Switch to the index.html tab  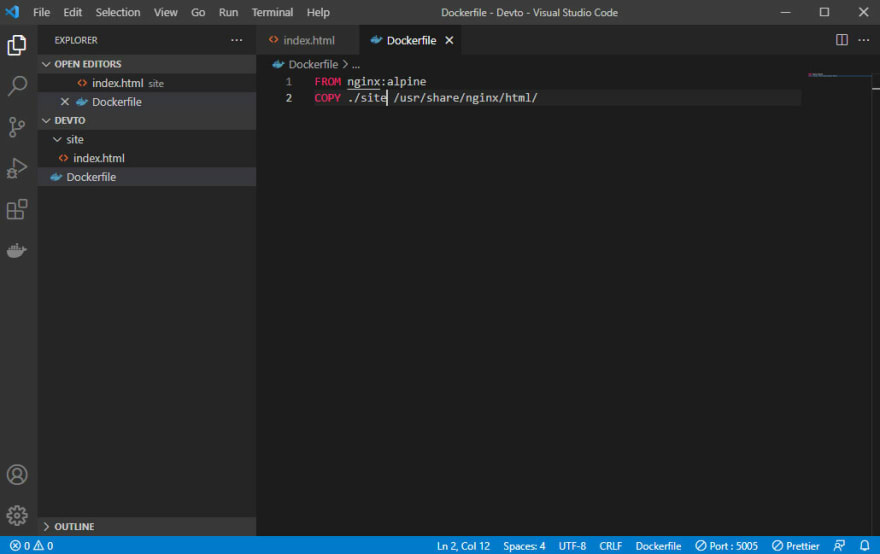click(x=308, y=40)
